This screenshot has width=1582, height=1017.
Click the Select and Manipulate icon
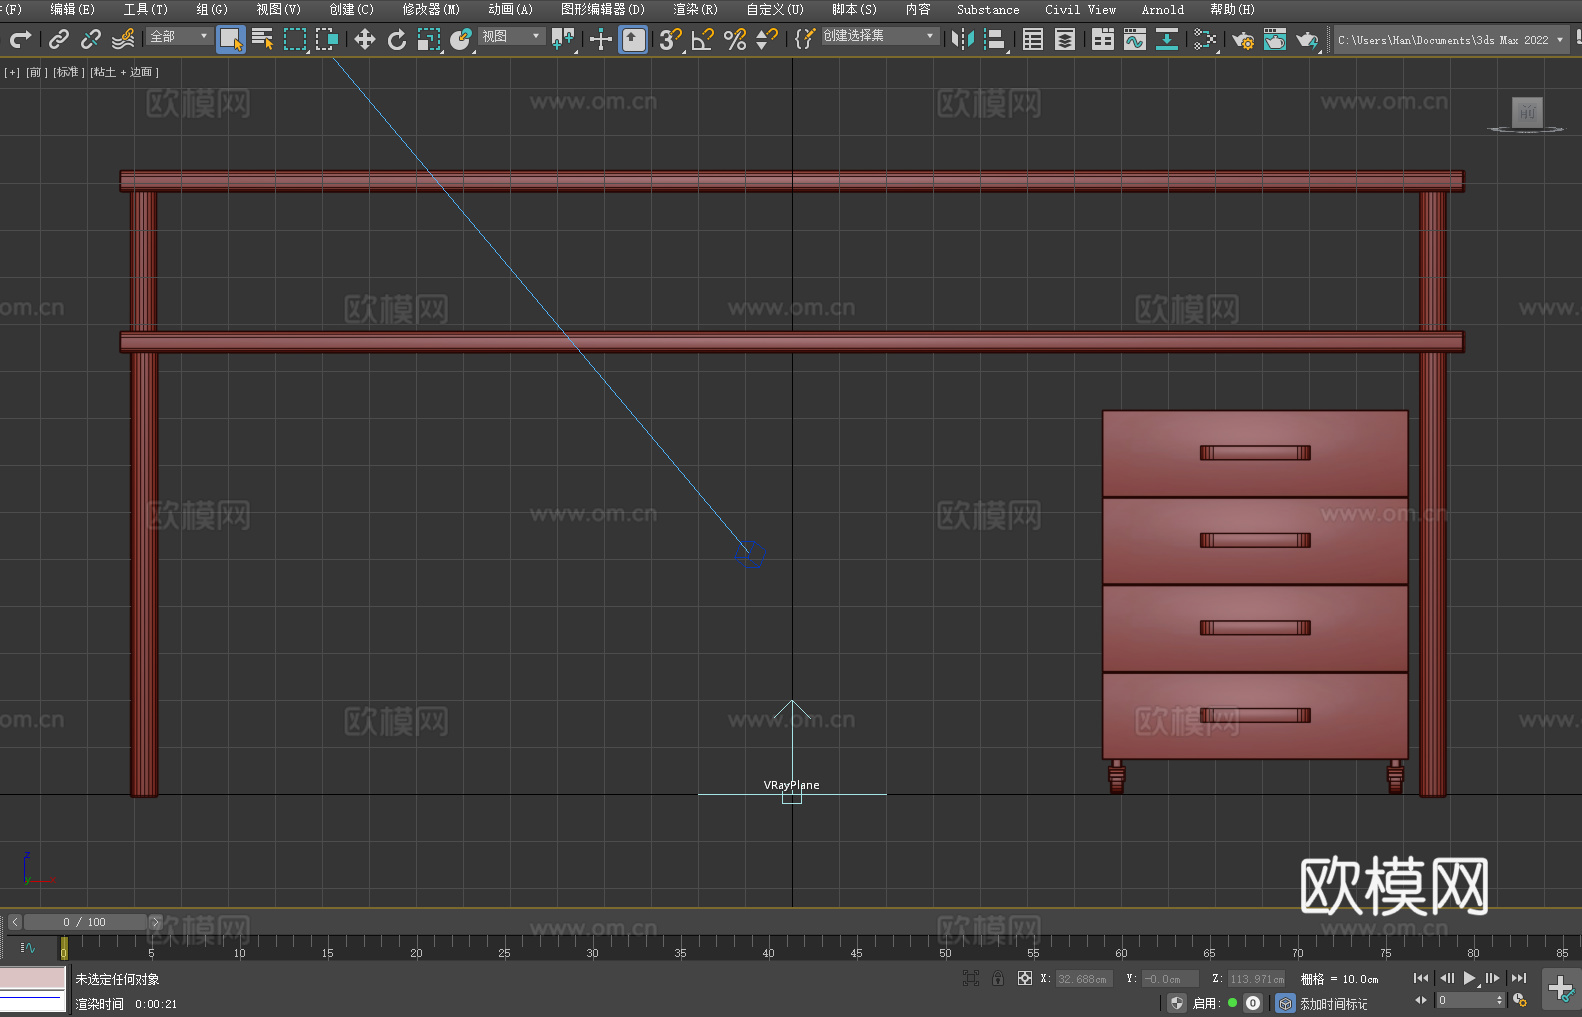(x=601, y=39)
